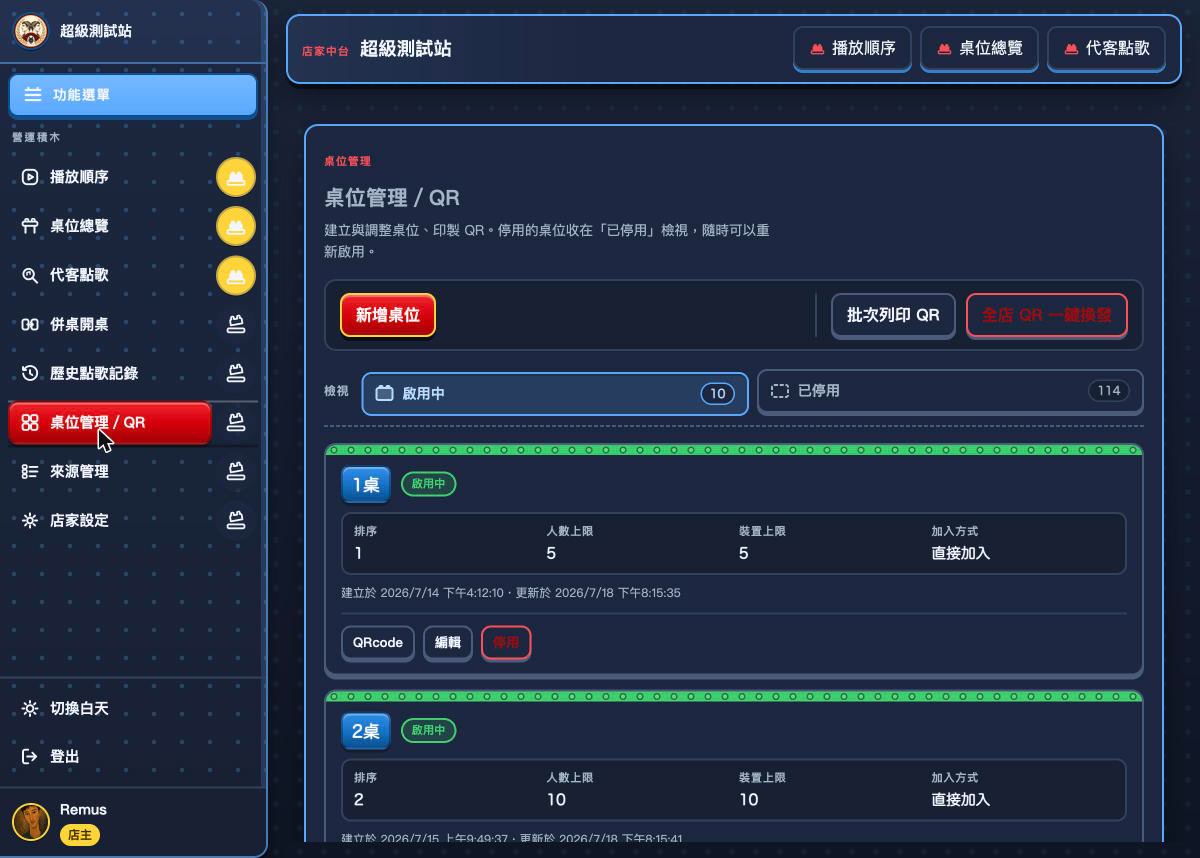Click the 桌位管理 / QR grid icon in sidebar
The width and height of the screenshot is (1200, 858).
click(30, 422)
